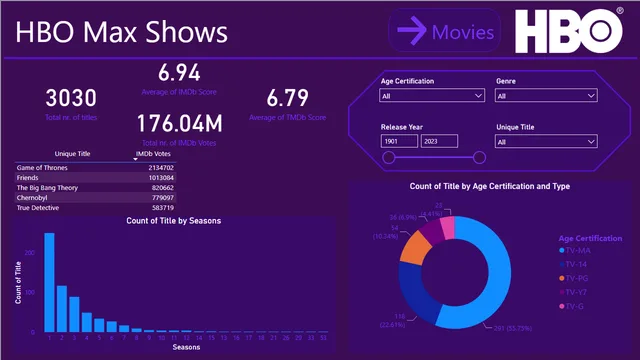Click the bar for 3 seasons
Viewport: 640px width, 360px height.
coord(74,314)
